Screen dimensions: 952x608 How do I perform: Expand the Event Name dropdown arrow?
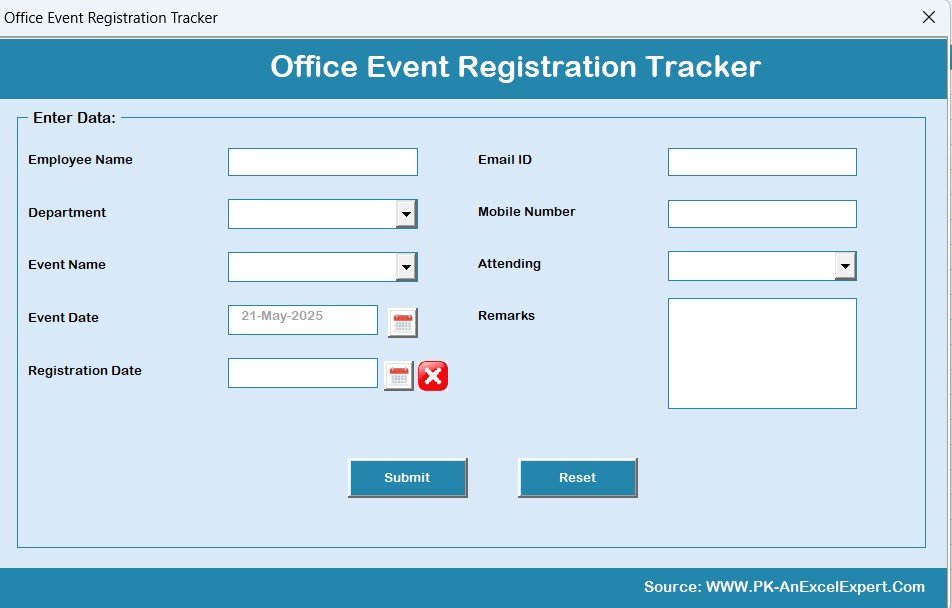coord(405,267)
